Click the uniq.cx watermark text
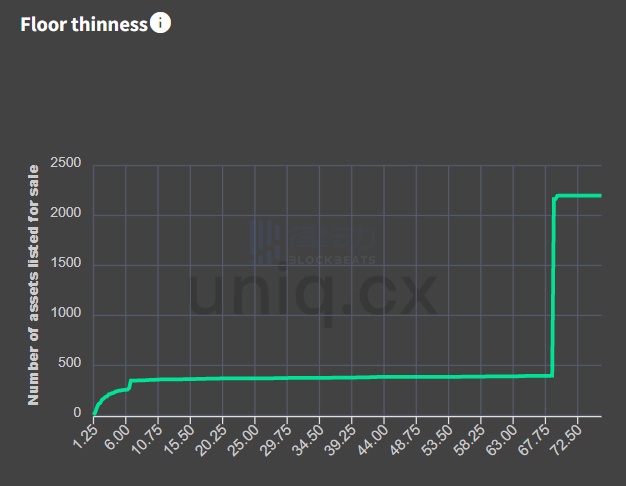The width and height of the screenshot is (626, 486). pos(313,291)
